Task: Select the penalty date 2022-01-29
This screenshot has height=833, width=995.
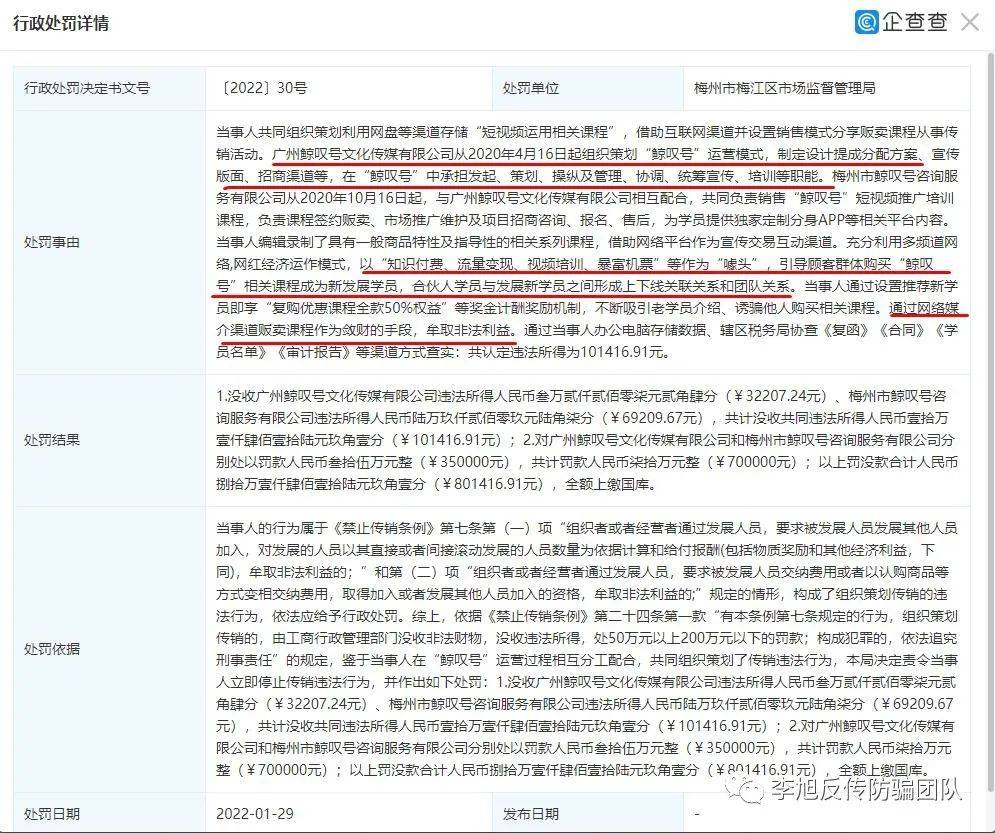Action: coord(255,813)
